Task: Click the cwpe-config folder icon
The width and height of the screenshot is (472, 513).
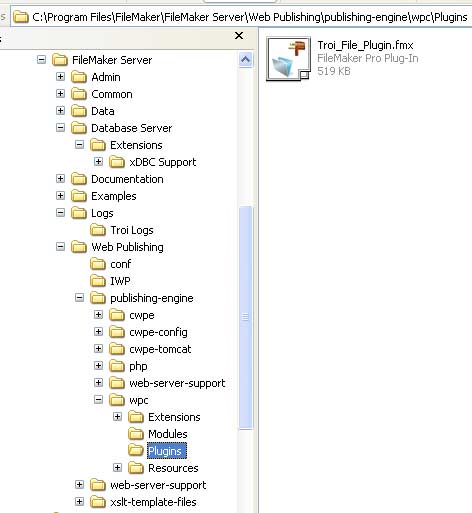Action: [x=117, y=332]
